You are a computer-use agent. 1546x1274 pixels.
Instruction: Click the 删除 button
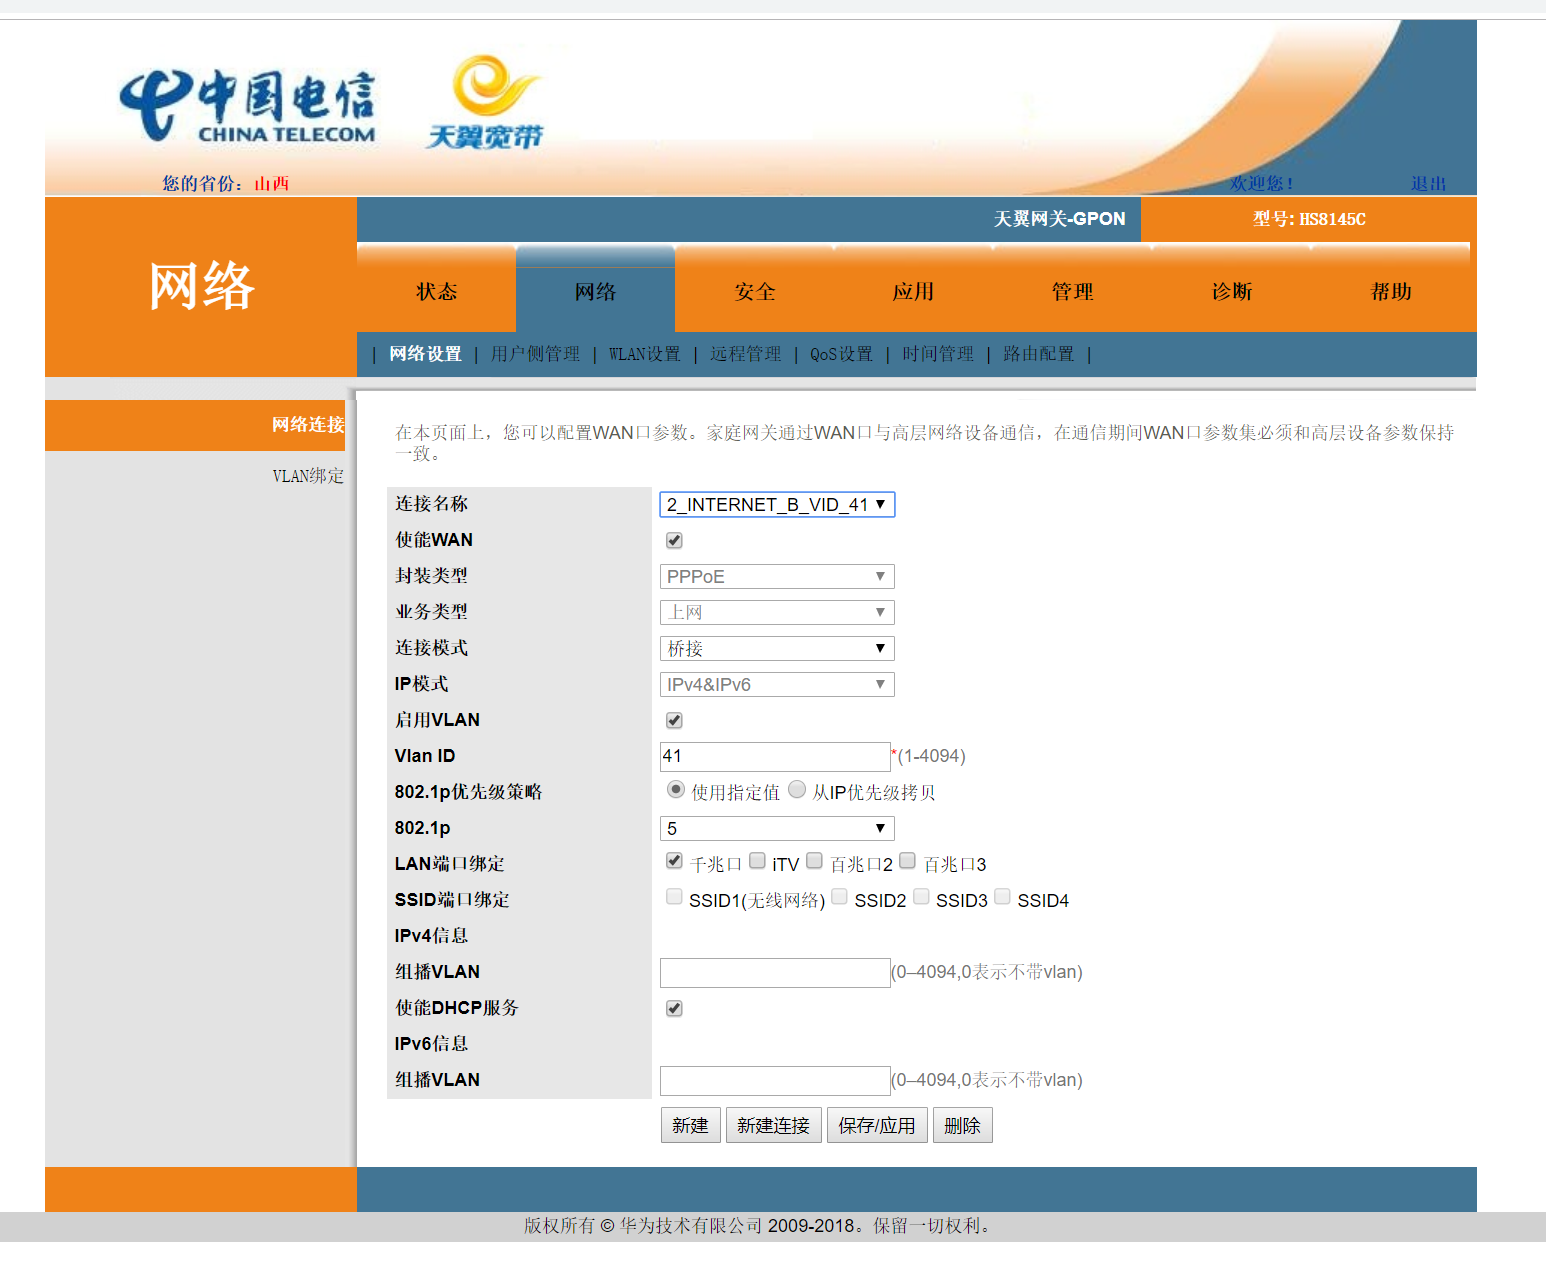click(x=962, y=1126)
